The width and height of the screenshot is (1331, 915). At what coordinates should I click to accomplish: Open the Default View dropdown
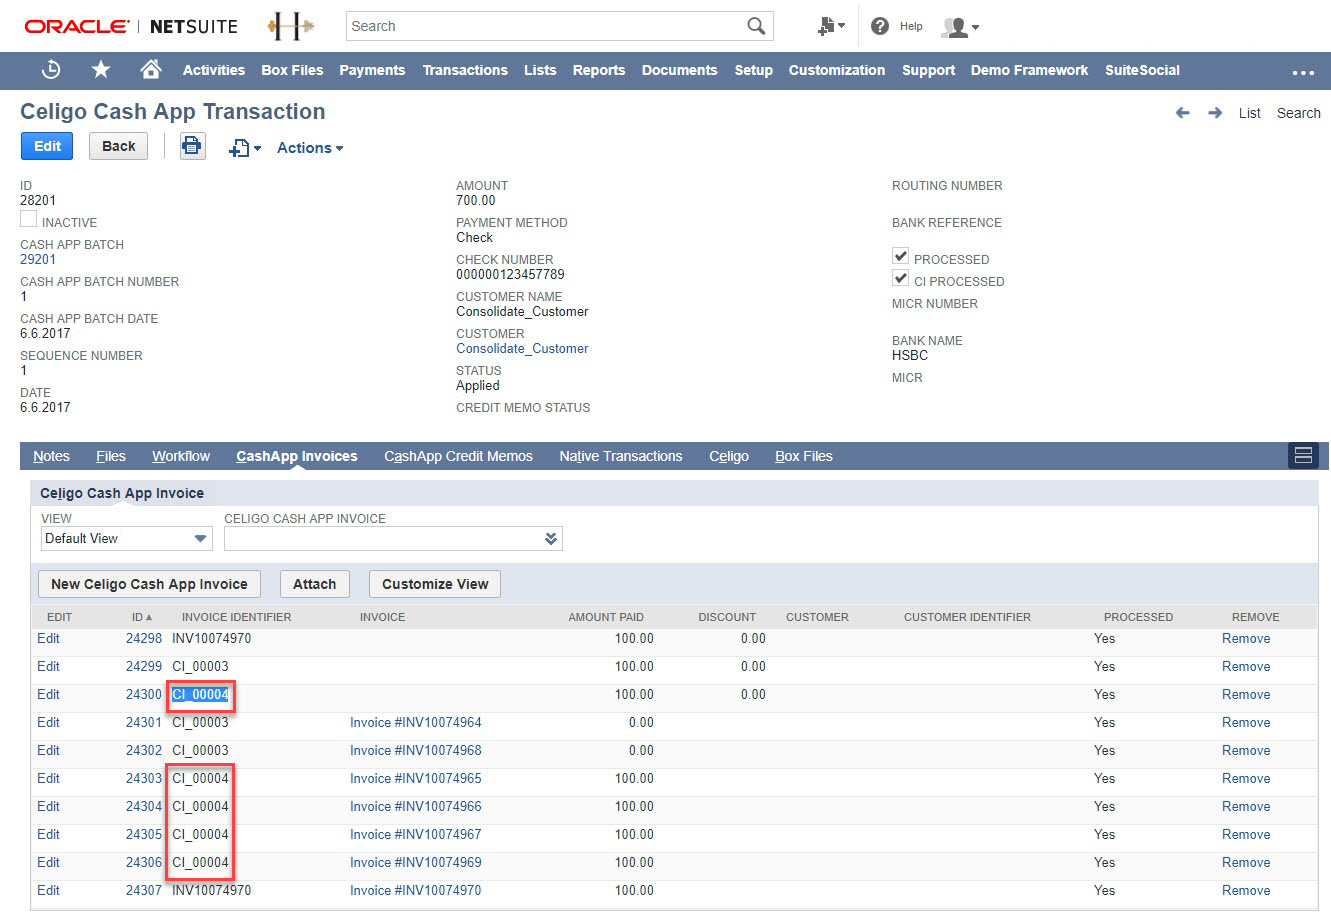point(127,538)
